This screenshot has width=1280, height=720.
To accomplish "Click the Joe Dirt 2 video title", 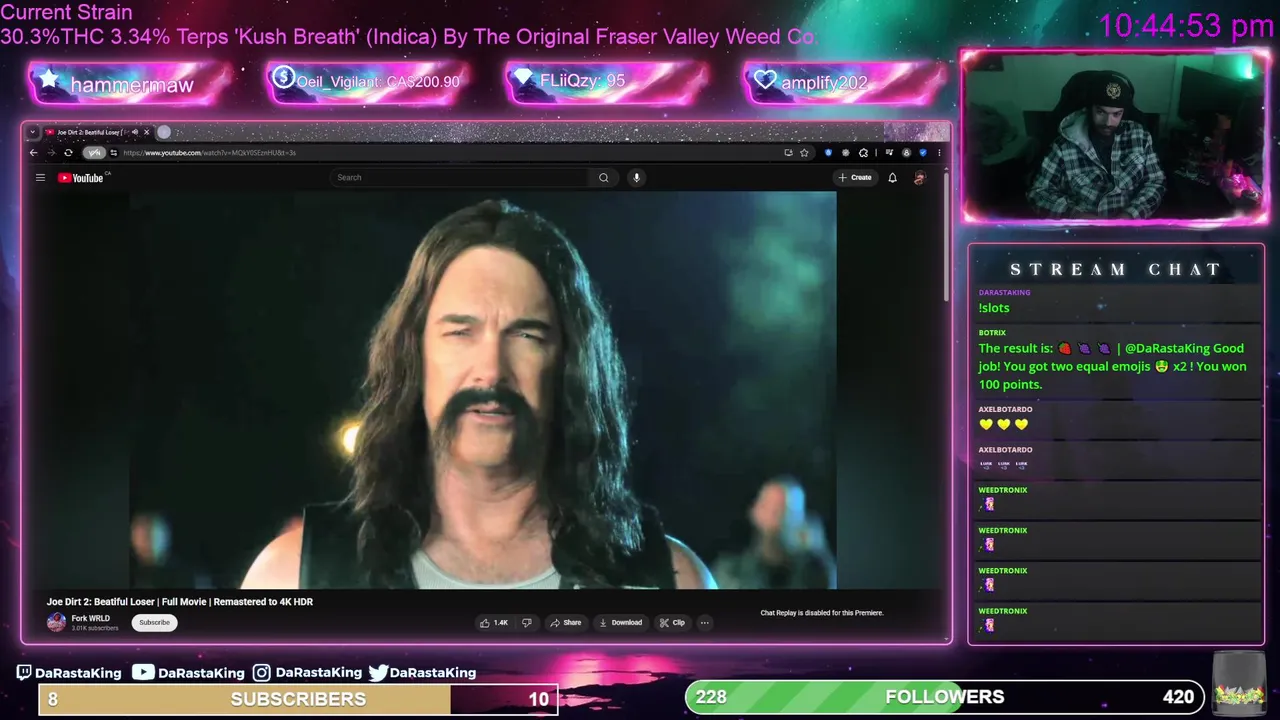I will pyautogui.click(x=180, y=602).
